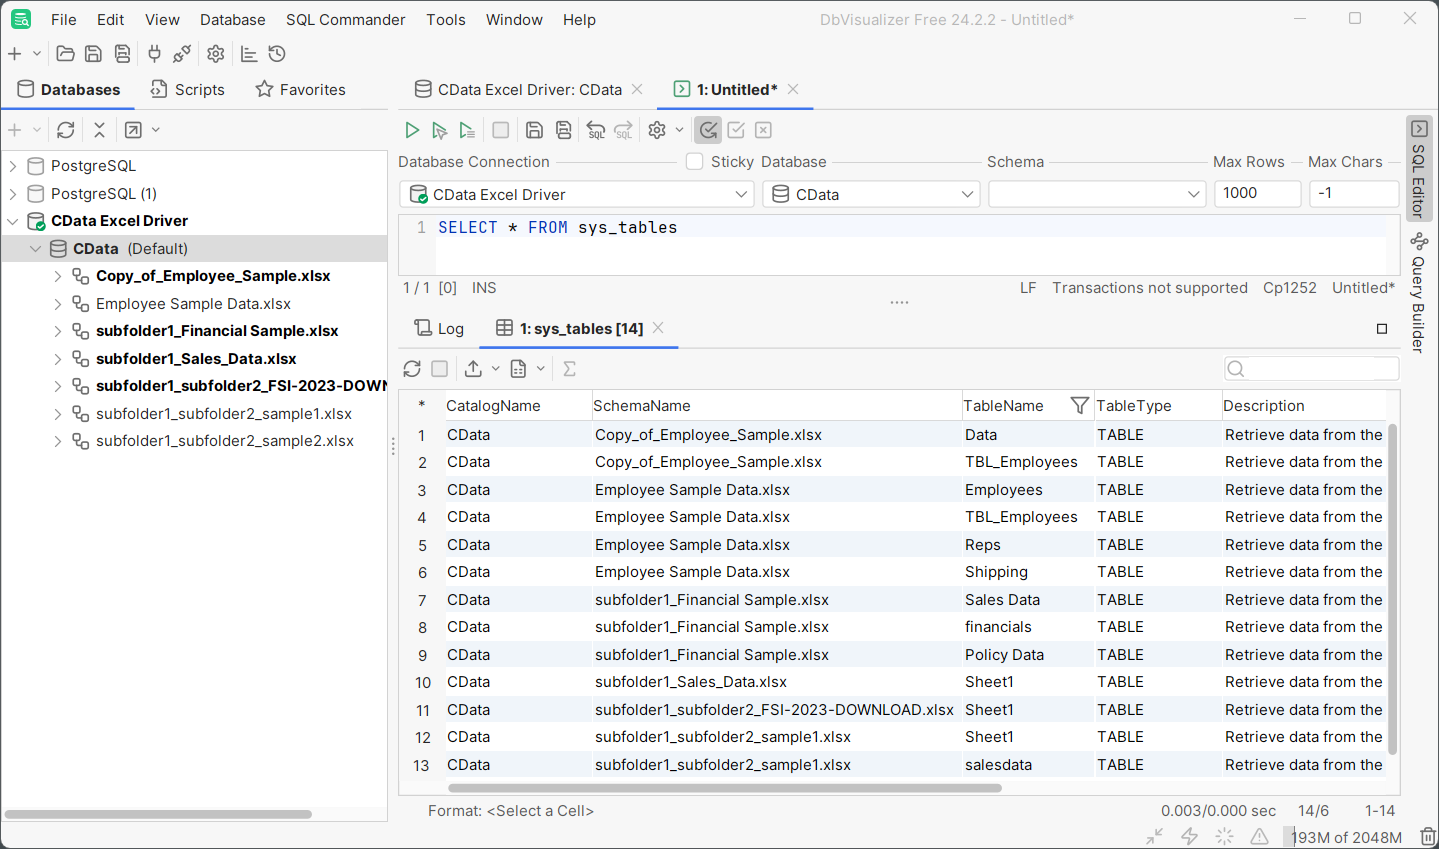Image resolution: width=1439 pixels, height=849 pixels.
Task: Click the Max Rows input field
Action: tap(1257, 194)
